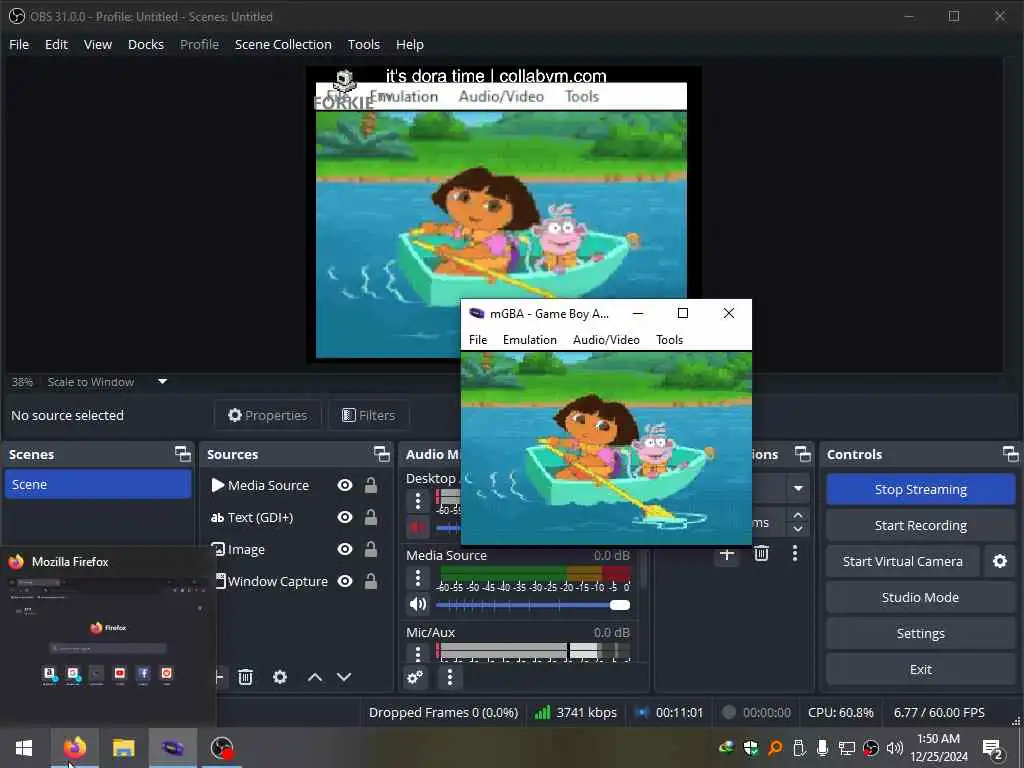
Task: Enter Studio Mode
Action: (x=920, y=597)
